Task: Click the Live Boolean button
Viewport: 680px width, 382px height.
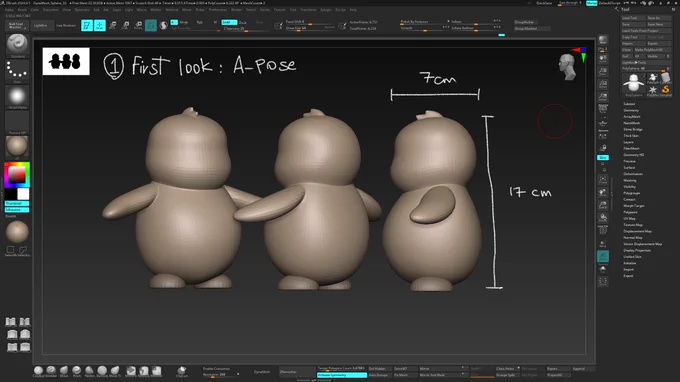Action: click(x=66, y=26)
